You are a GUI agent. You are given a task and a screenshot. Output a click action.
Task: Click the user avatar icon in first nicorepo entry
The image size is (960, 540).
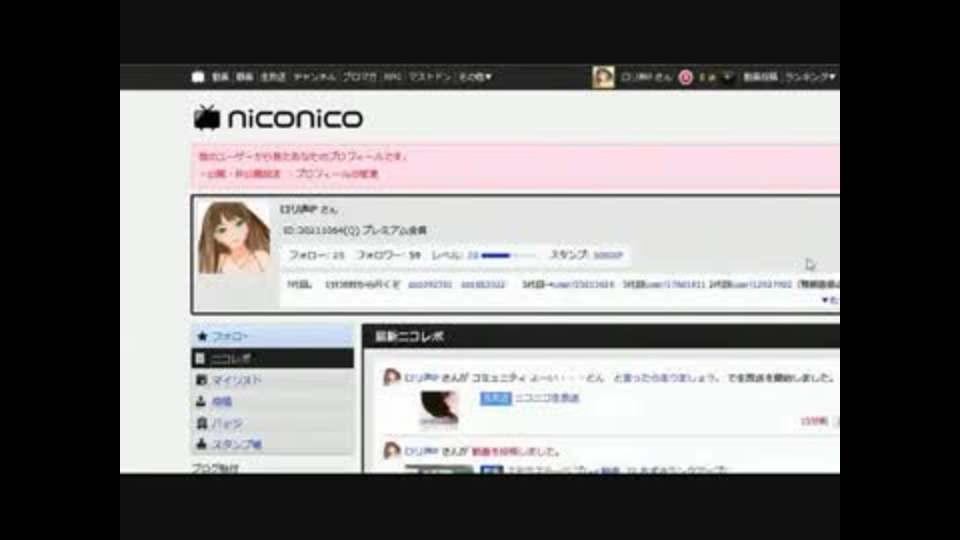(x=391, y=377)
